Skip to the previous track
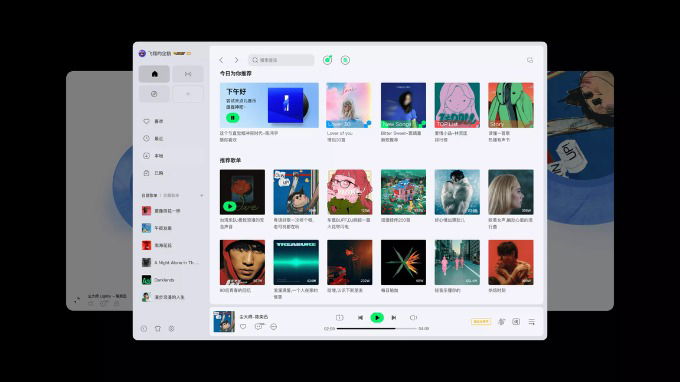The width and height of the screenshot is (680, 382). pos(360,318)
